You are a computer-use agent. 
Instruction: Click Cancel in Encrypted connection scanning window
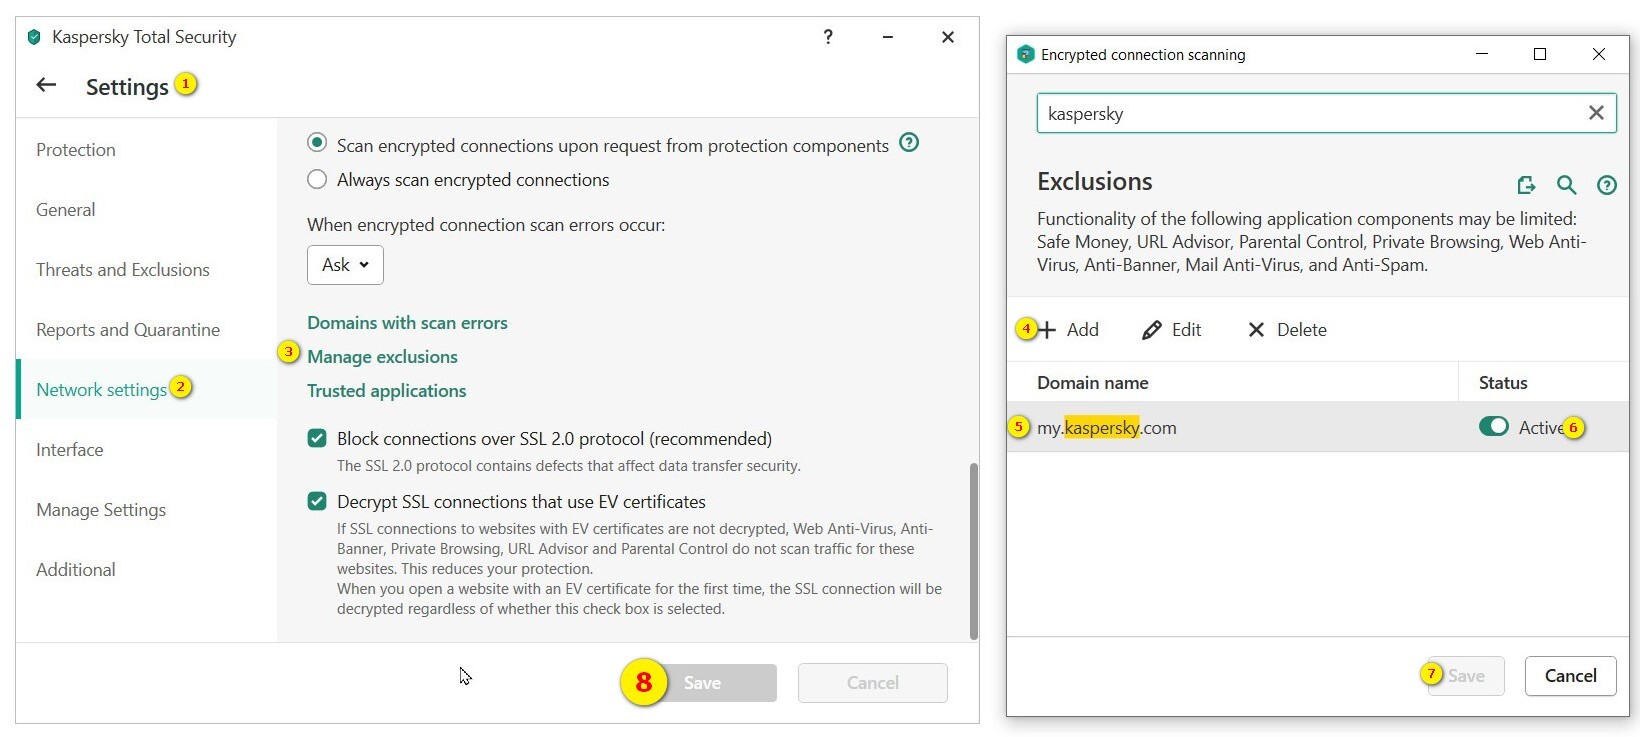[x=1571, y=676]
